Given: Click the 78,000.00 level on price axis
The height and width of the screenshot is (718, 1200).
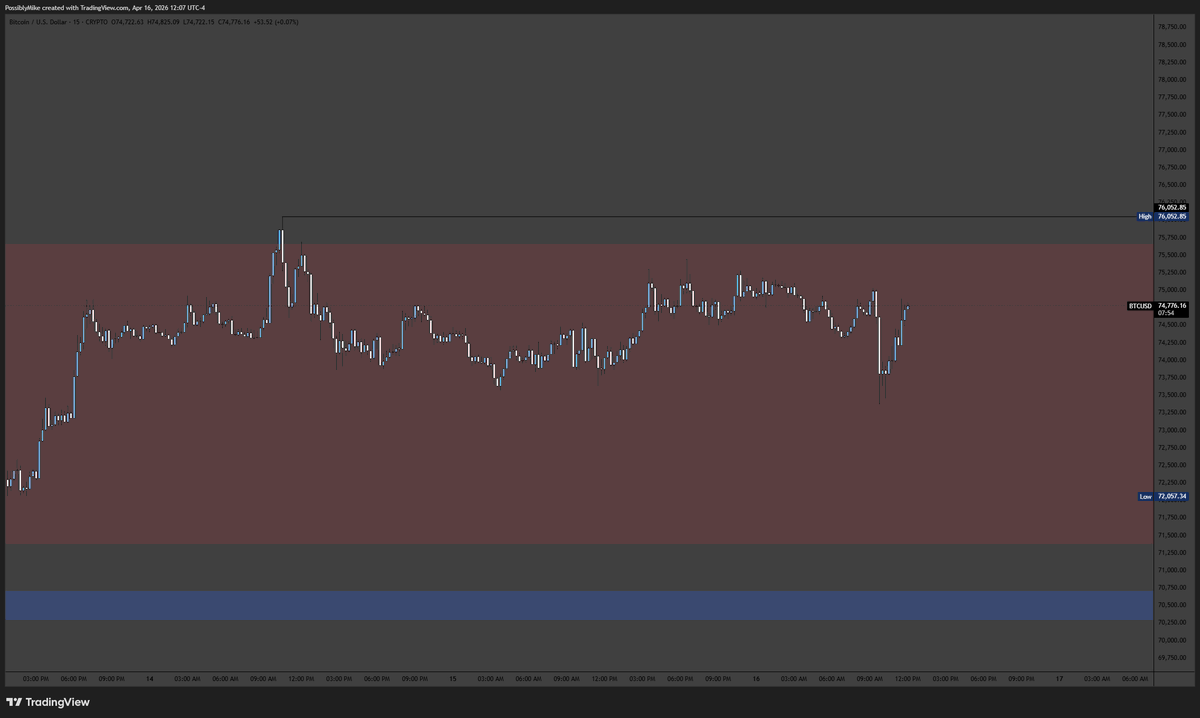Looking at the screenshot, I should [x=1172, y=79].
